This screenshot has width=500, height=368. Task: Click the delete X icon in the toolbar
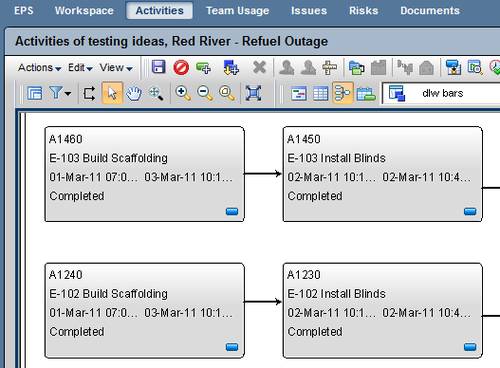[x=259, y=67]
